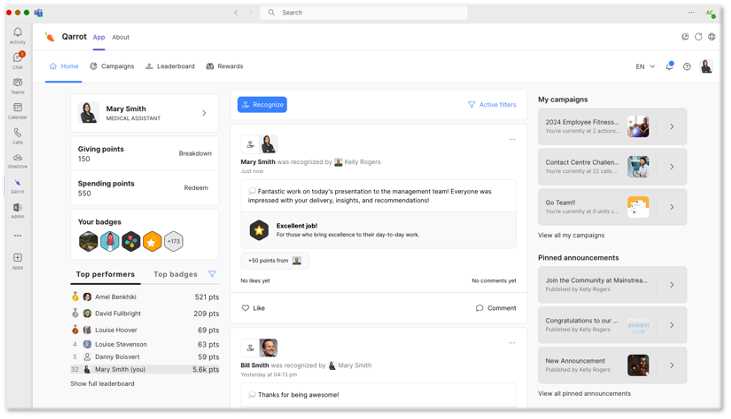Screen dimensions: 731x419
Task: Click Kelly Rogers name in post
Action: click(x=362, y=162)
